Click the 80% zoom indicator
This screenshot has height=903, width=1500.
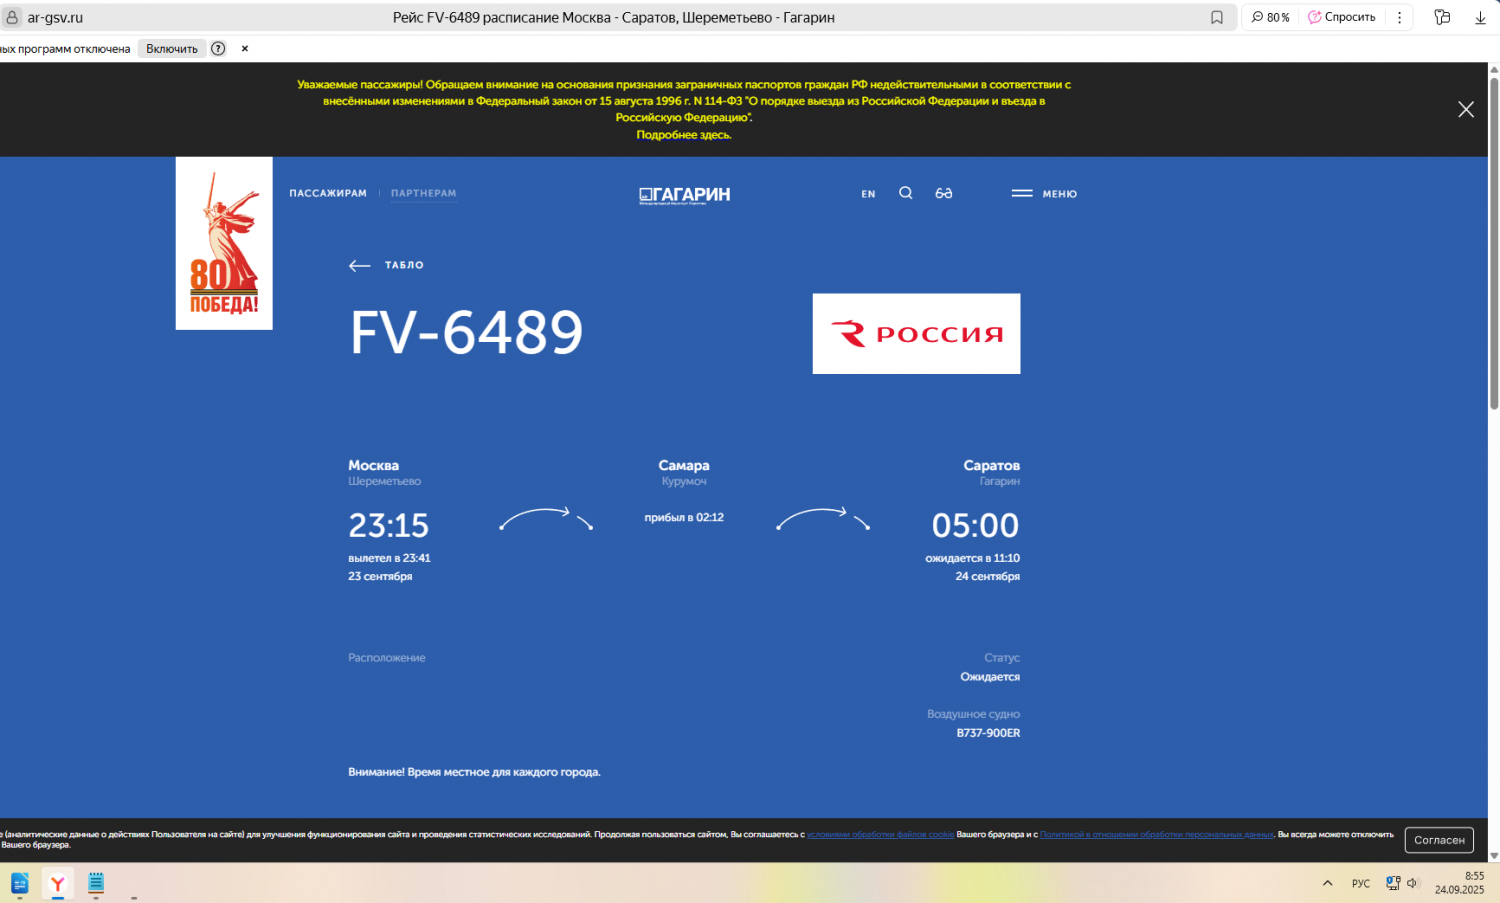1271,17
